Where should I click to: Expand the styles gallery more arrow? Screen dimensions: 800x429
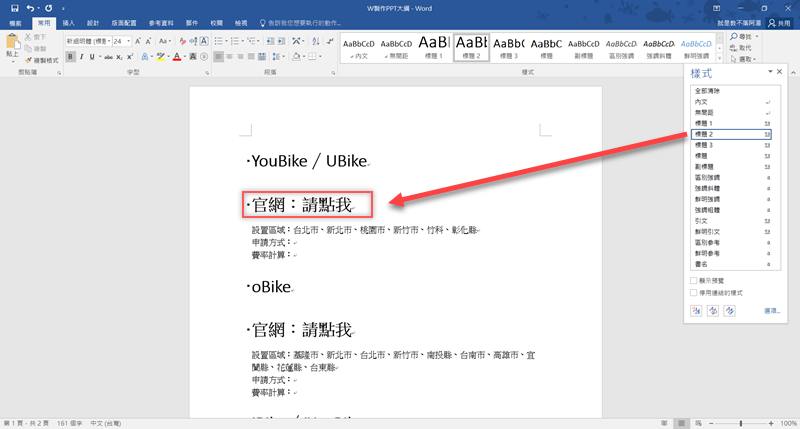click(717, 60)
